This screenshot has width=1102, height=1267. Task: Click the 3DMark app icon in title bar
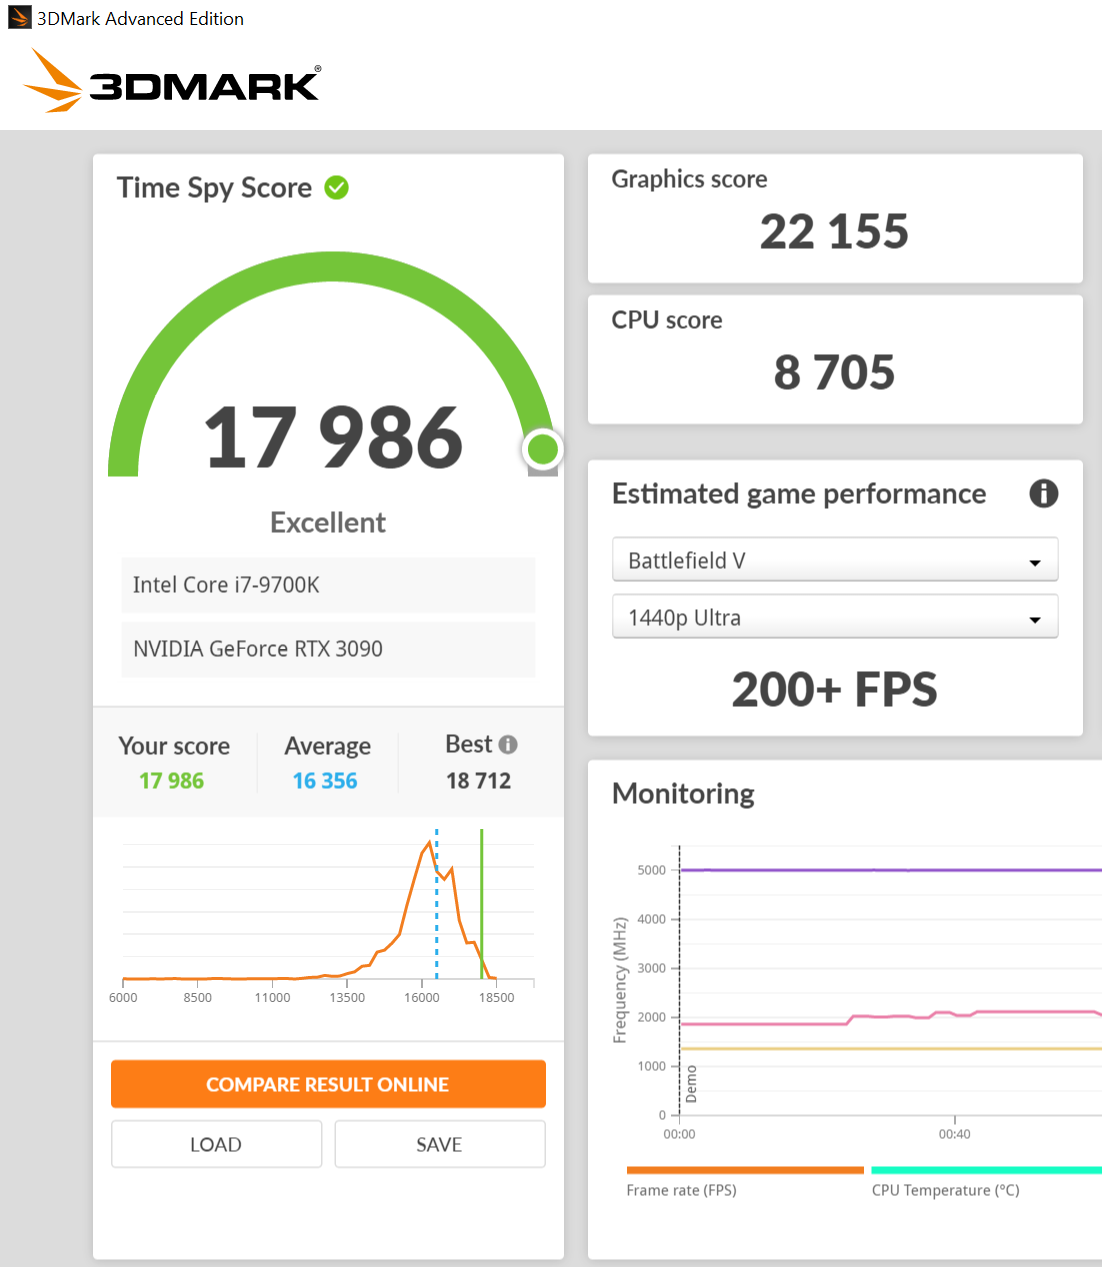(19, 18)
